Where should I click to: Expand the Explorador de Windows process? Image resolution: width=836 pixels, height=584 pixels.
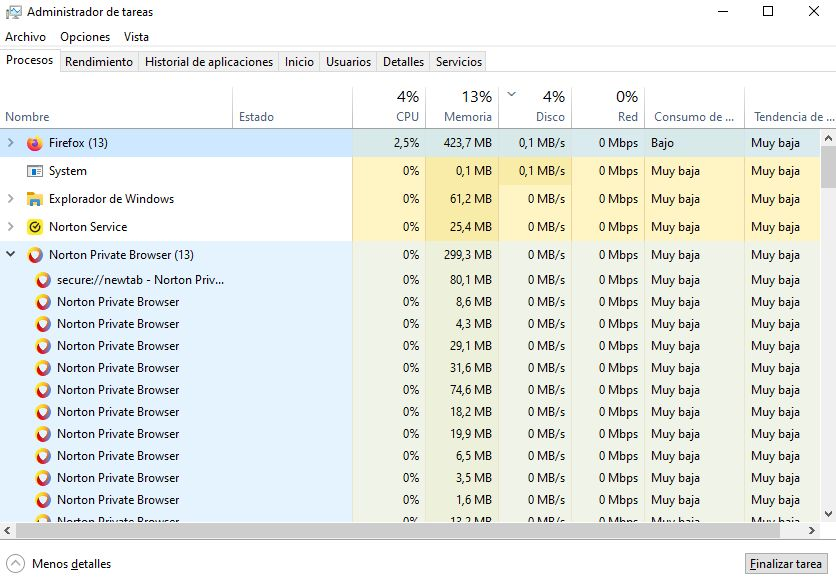pos(11,199)
